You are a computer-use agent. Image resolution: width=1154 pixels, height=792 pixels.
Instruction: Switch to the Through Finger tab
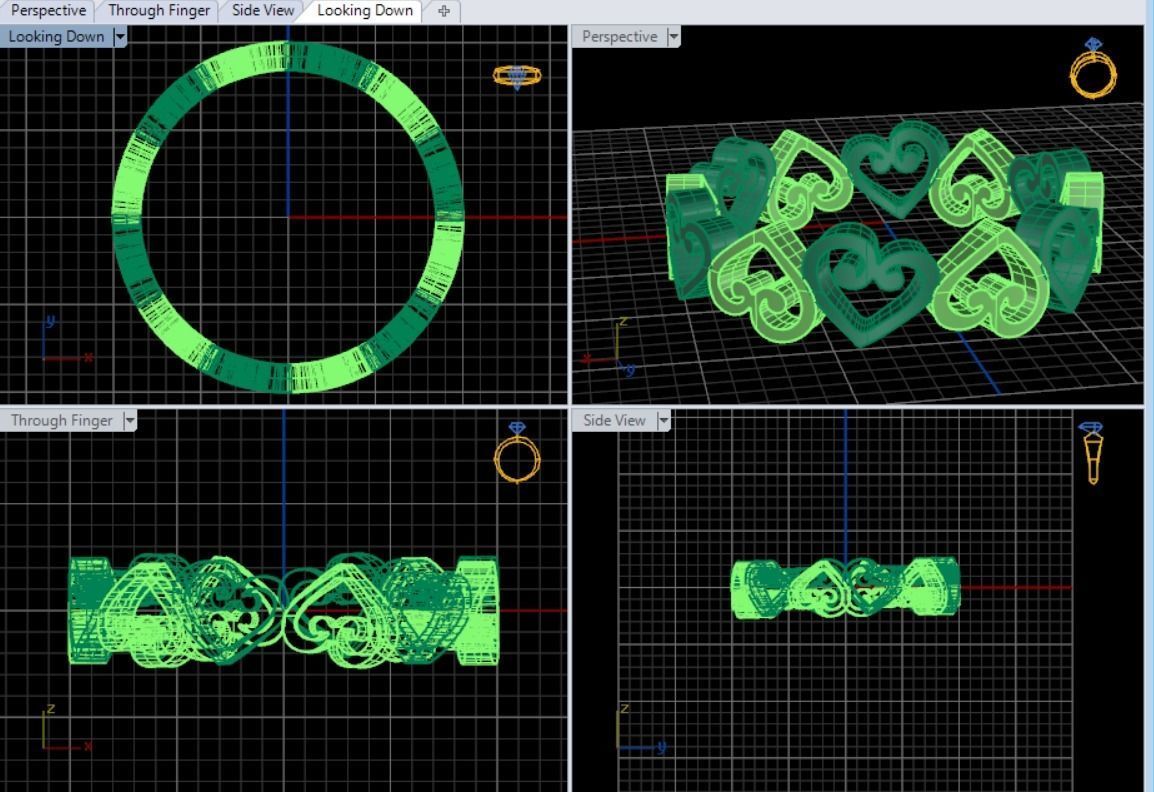[159, 10]
